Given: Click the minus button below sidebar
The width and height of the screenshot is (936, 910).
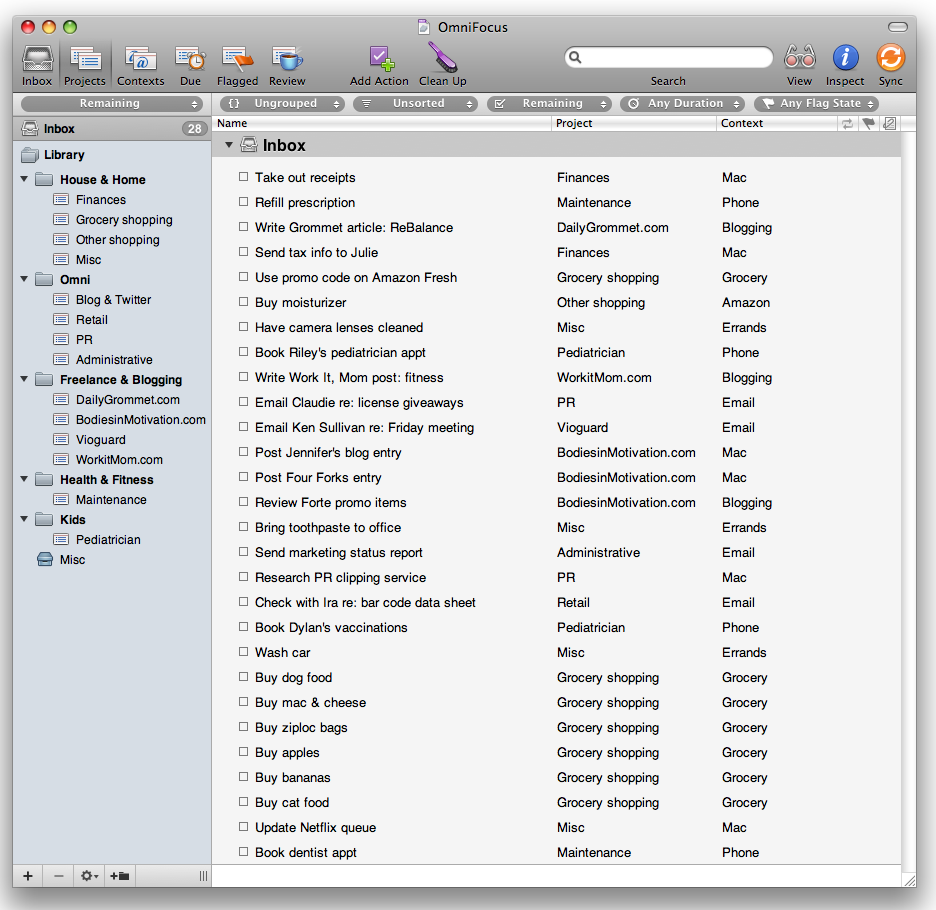Looking at the screenshot, I should (x=58, y=875).
